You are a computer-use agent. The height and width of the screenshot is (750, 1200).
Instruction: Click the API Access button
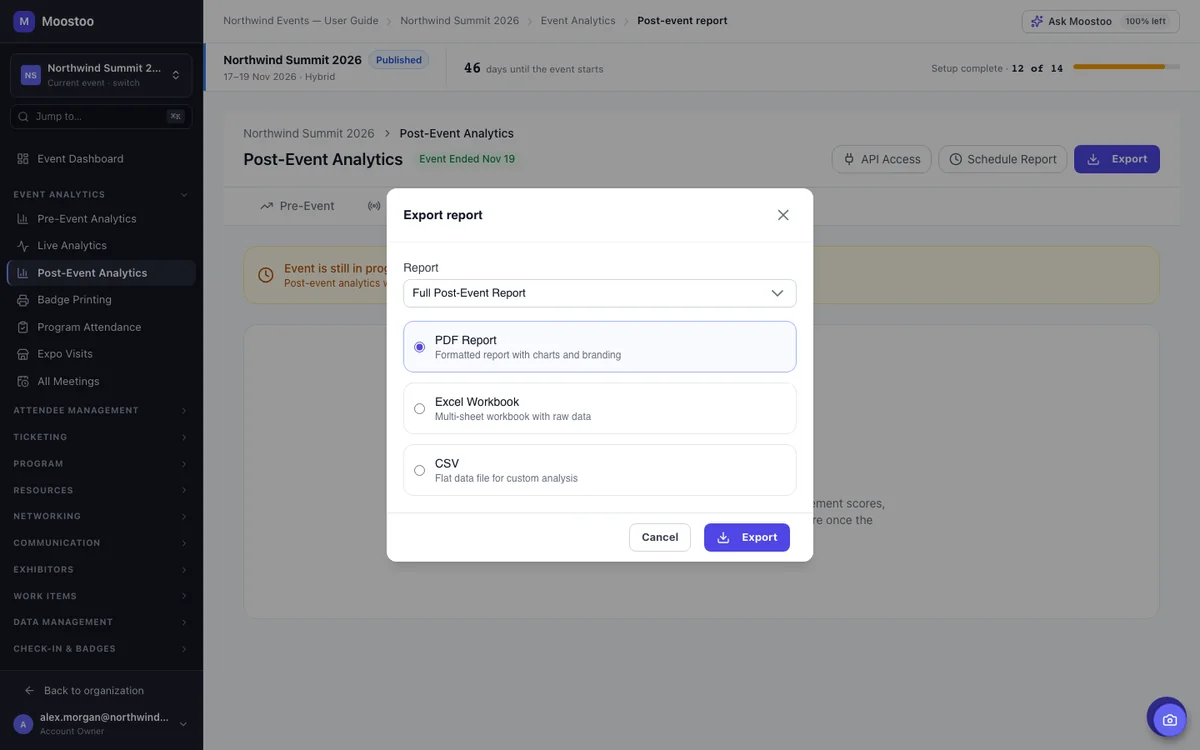(881, 159)
